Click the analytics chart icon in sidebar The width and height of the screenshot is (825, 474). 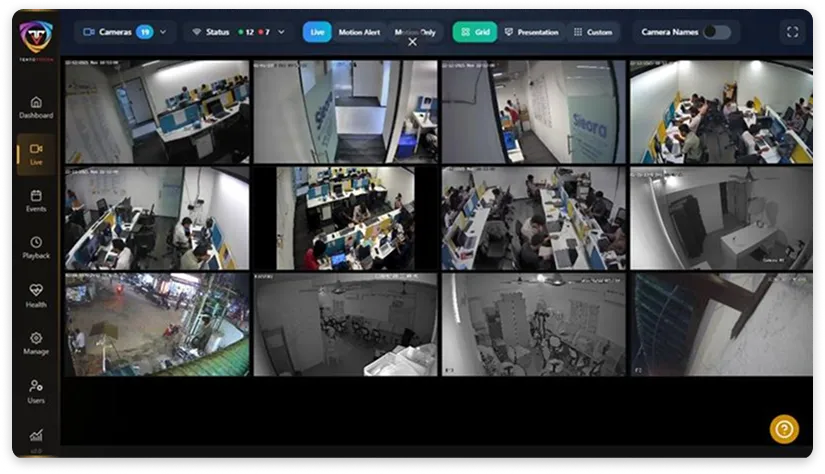36,435
